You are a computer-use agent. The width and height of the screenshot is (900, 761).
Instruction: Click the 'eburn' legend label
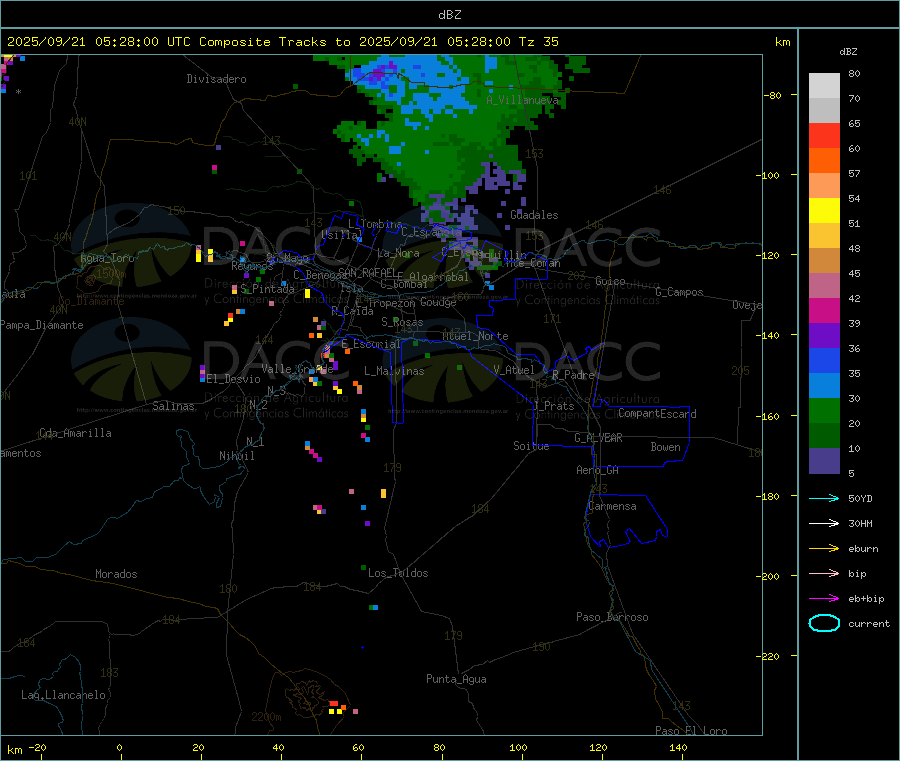(x=863, y=549)
